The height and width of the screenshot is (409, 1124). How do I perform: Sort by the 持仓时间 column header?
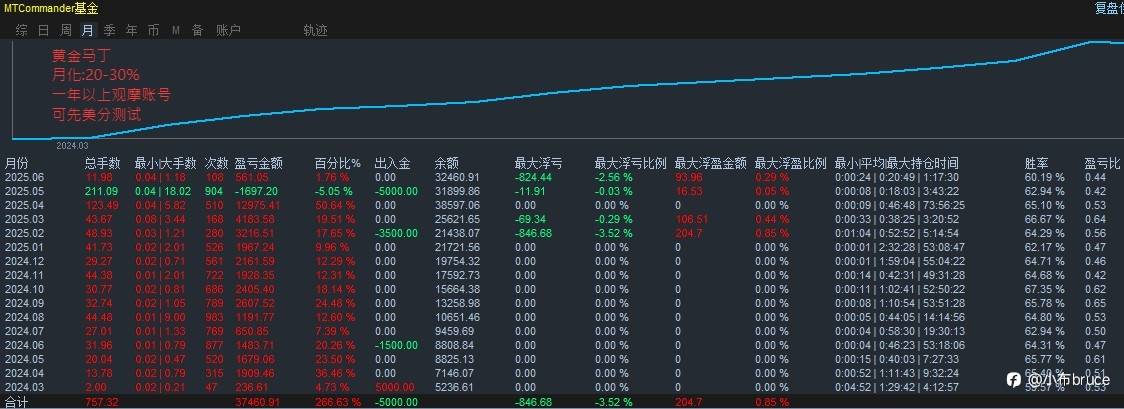tap(896, 163)
